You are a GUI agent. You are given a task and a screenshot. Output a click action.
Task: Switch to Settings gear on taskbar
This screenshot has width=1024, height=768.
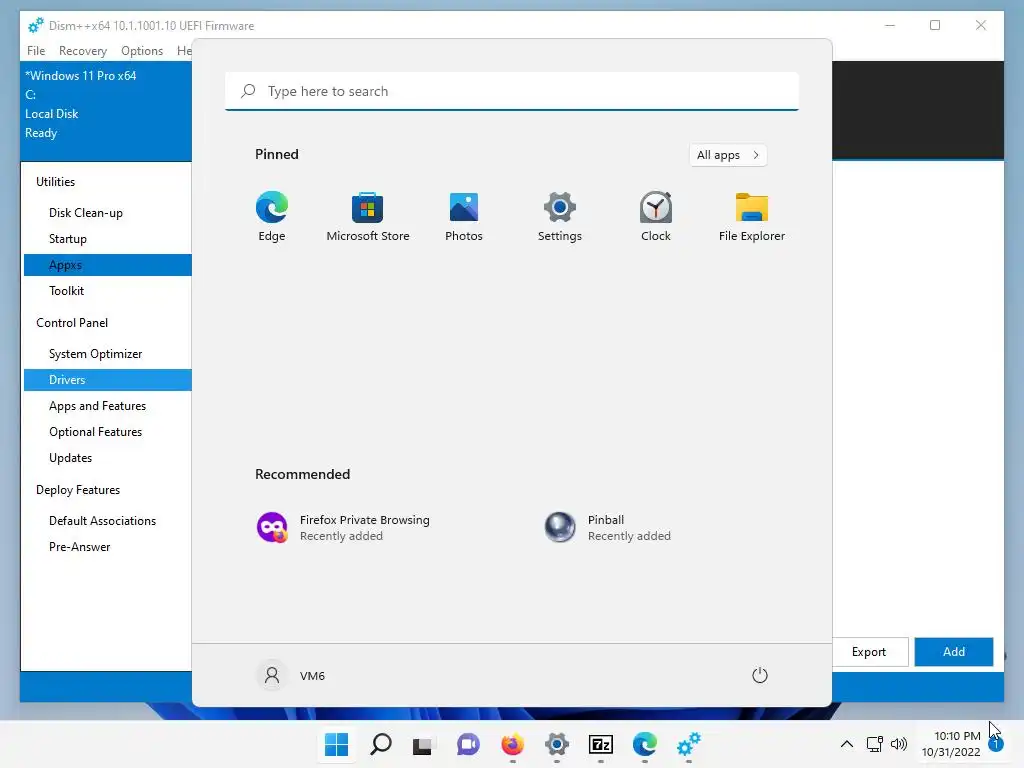pos(556,744)
